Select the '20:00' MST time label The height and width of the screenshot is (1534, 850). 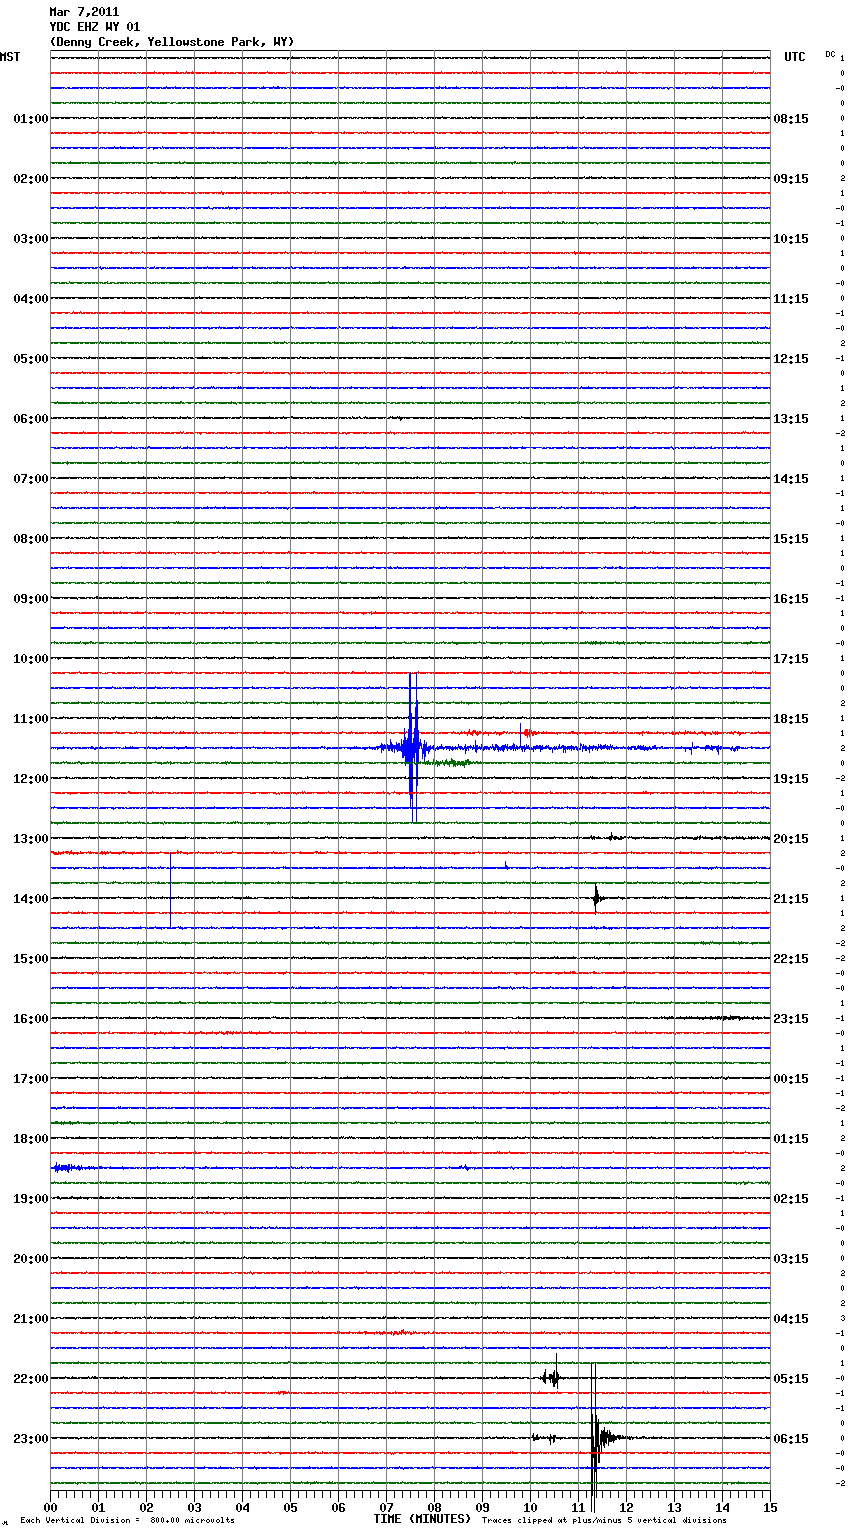tap(31, 1259)
